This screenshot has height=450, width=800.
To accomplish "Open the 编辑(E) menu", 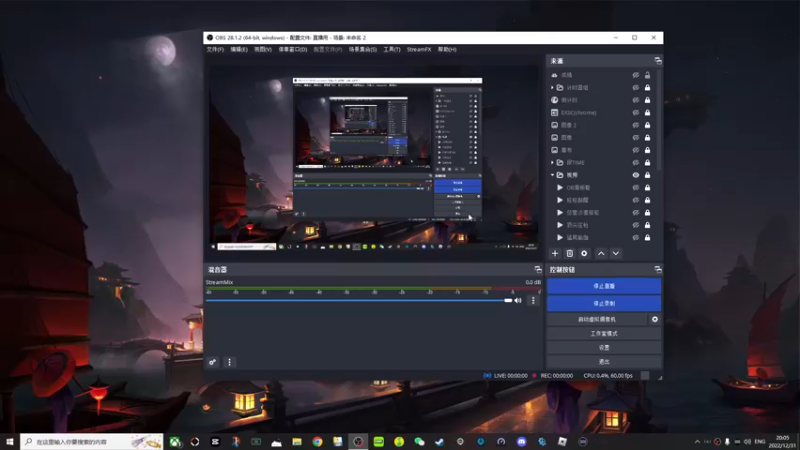I will point(239,49).
